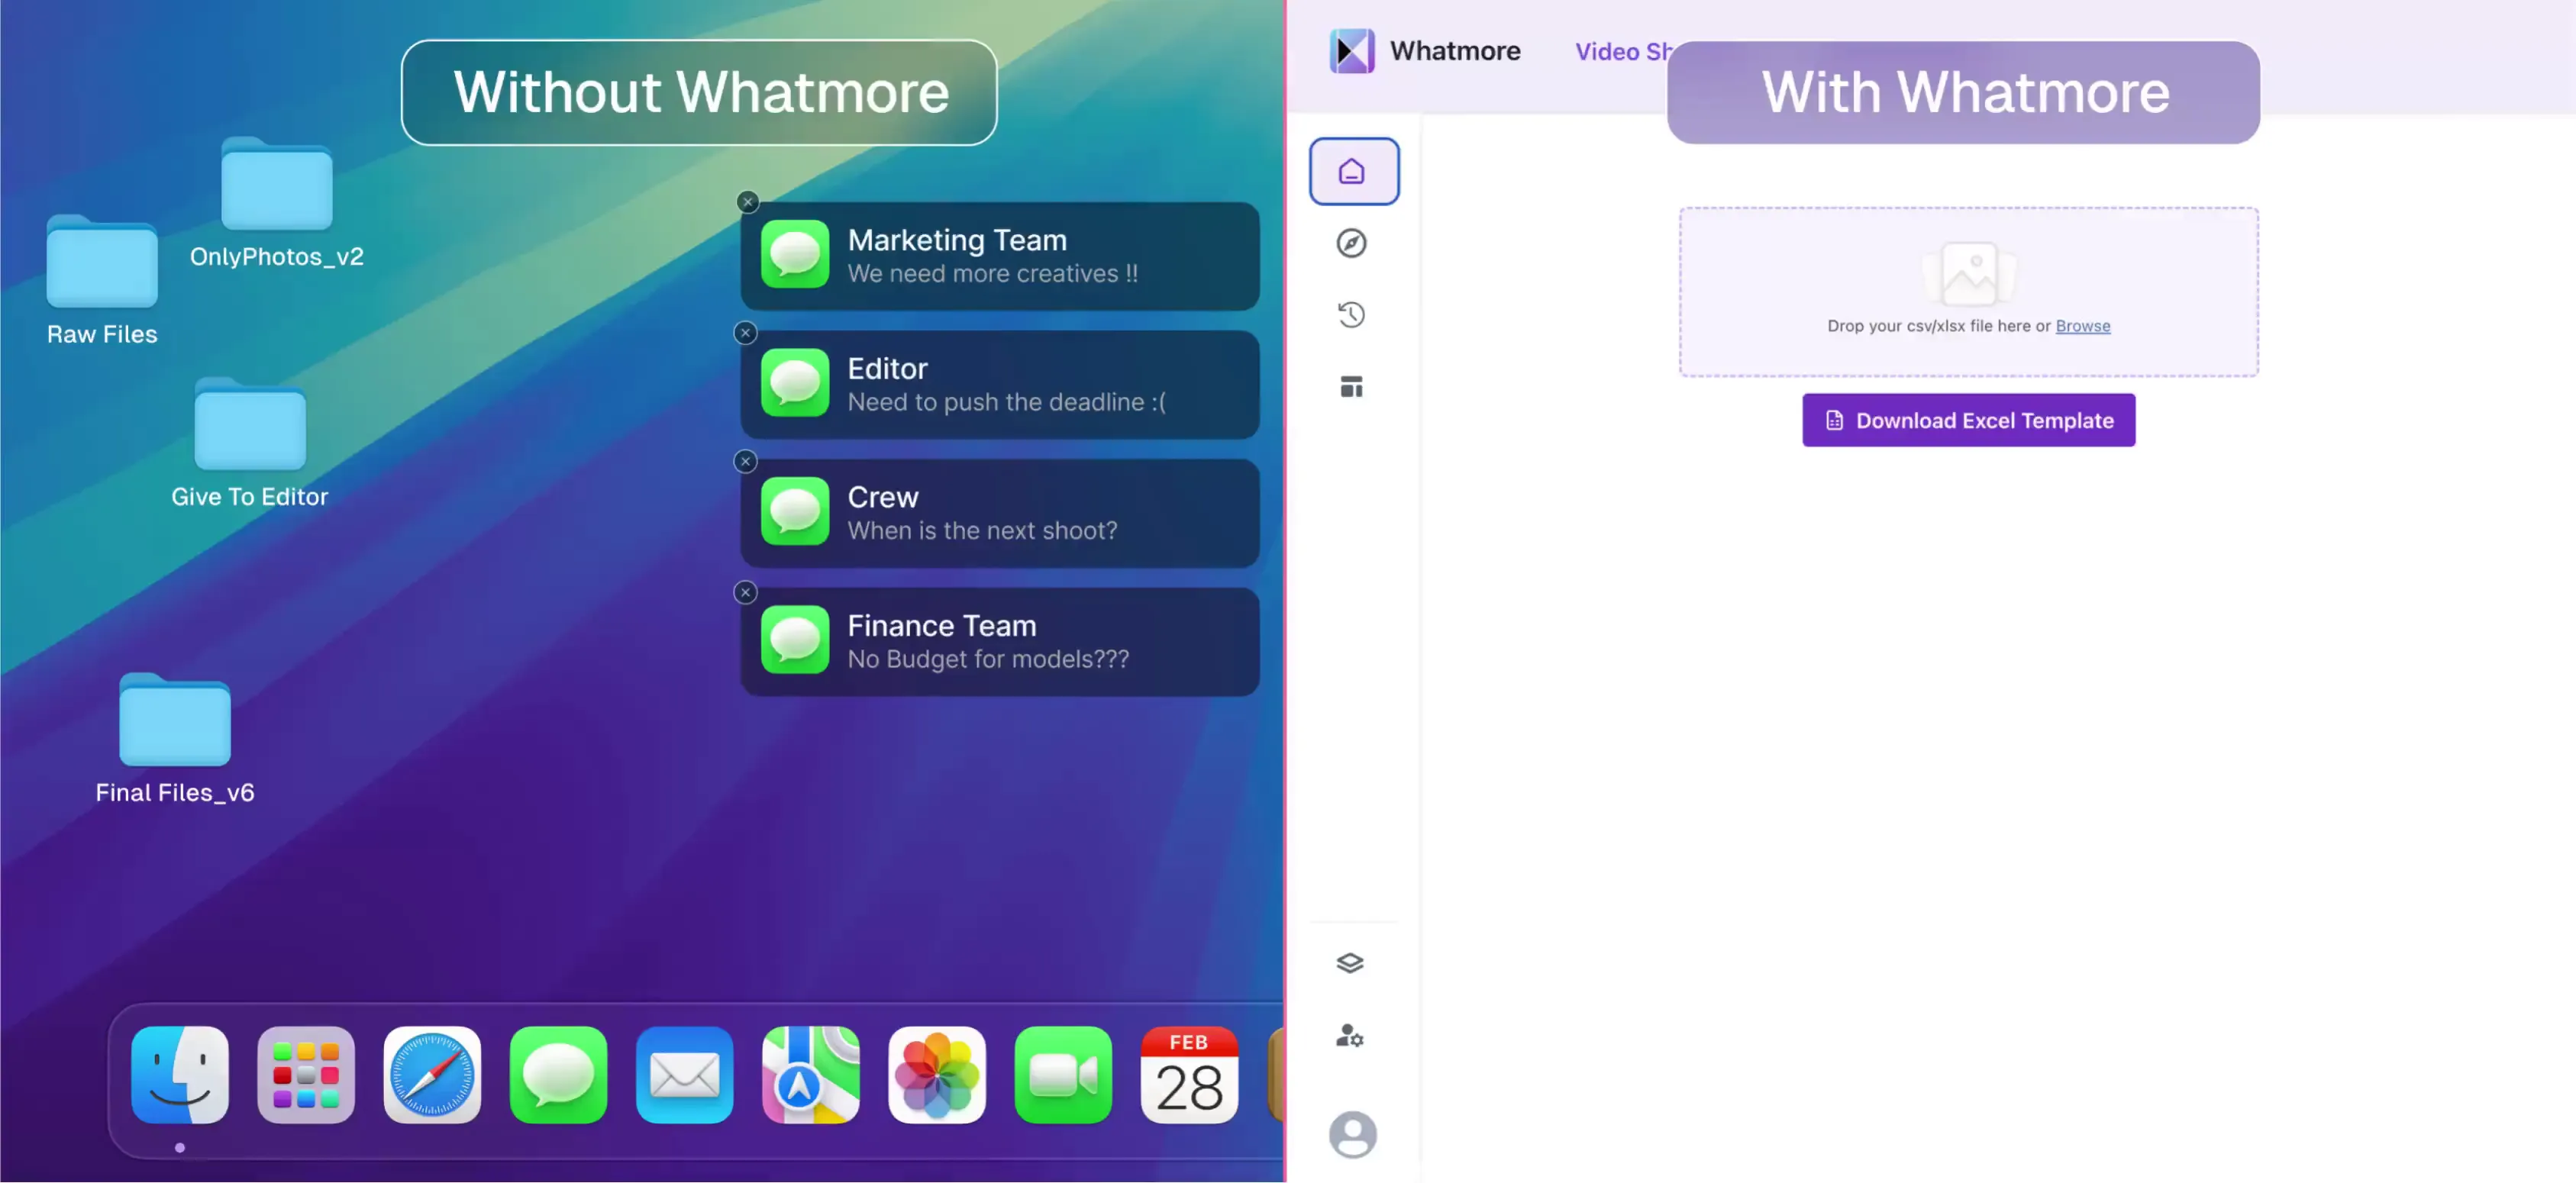
Task: Click the Raw Files folder label
Action: click(102, 334)
